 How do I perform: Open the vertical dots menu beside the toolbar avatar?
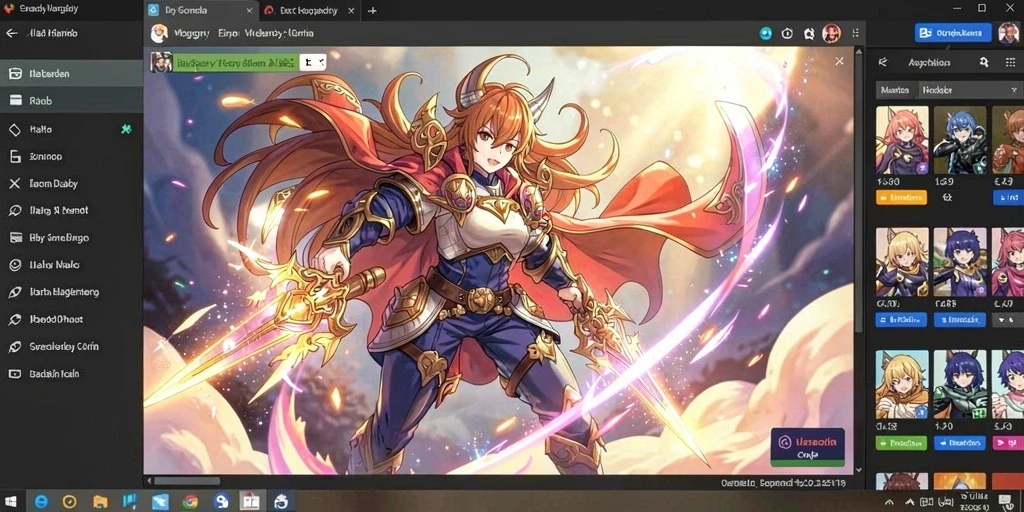(856, 33)
